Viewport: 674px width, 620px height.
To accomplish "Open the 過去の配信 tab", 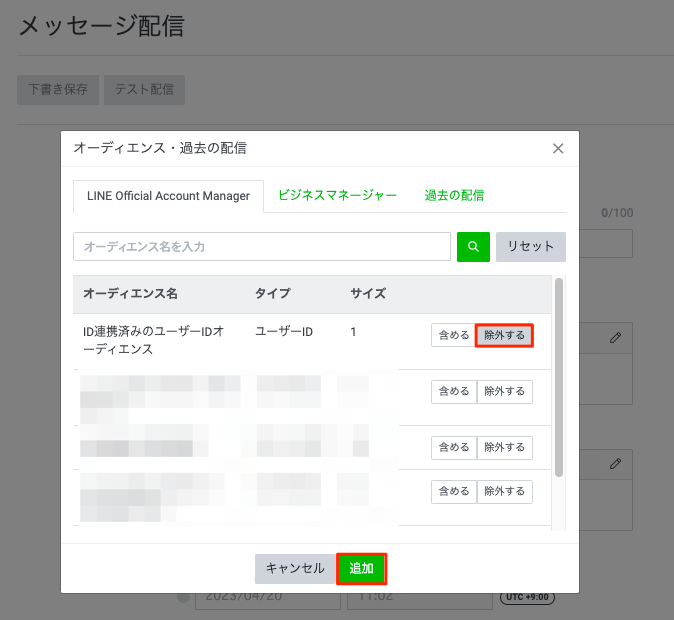I will [x=454, y=195].
